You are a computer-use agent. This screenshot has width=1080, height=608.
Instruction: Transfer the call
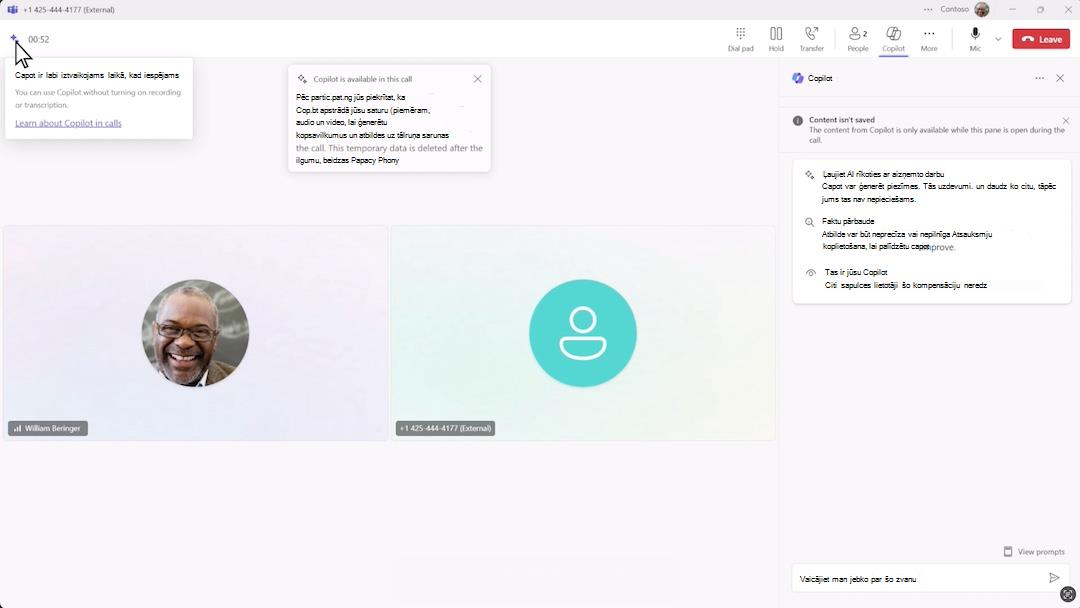click(811, 39)
